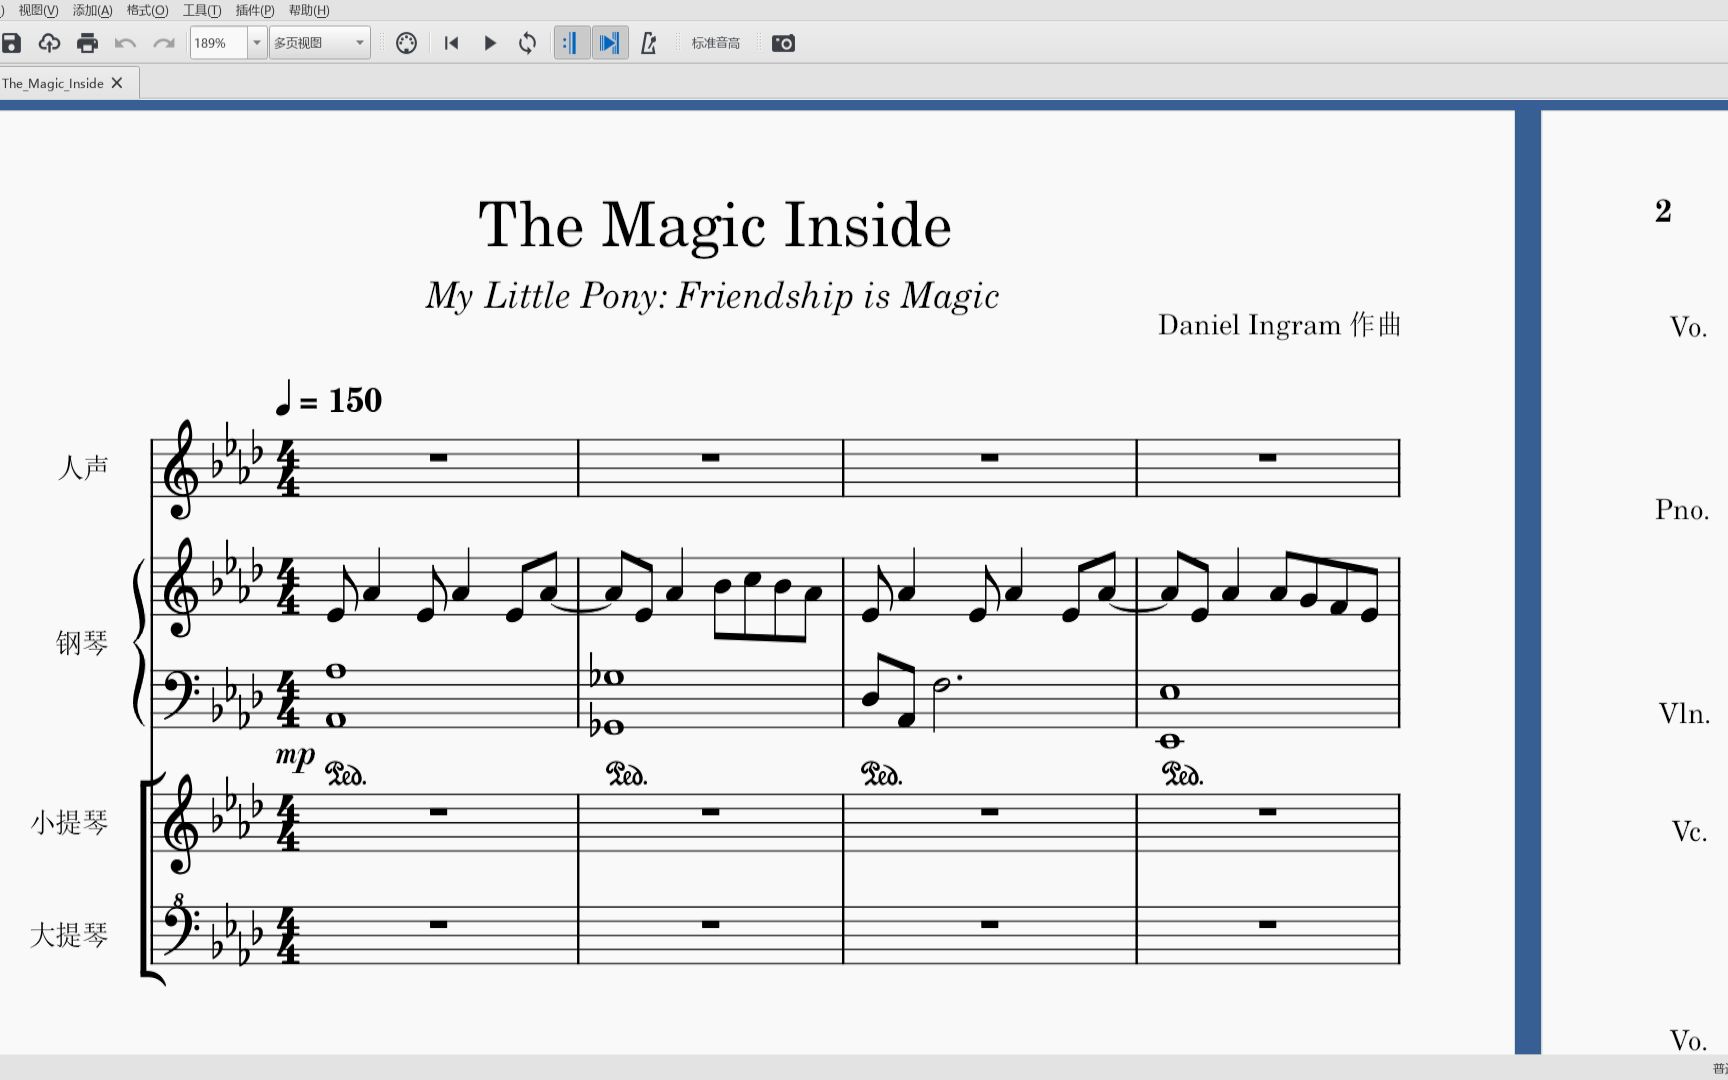Select the Vln. label on page two
Viewport: 1728px width, 1080px height.
pyautogui.click(x=1684, y=714)
